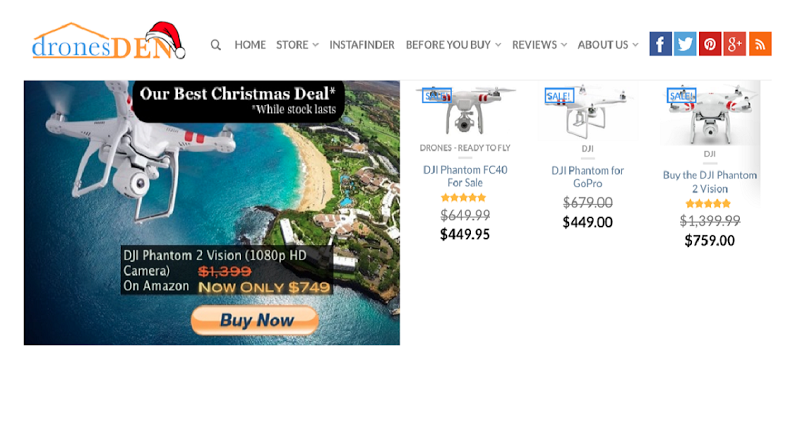The image size is (800, 425).
Task: Open the Google Plus icon
Action: 735,44
